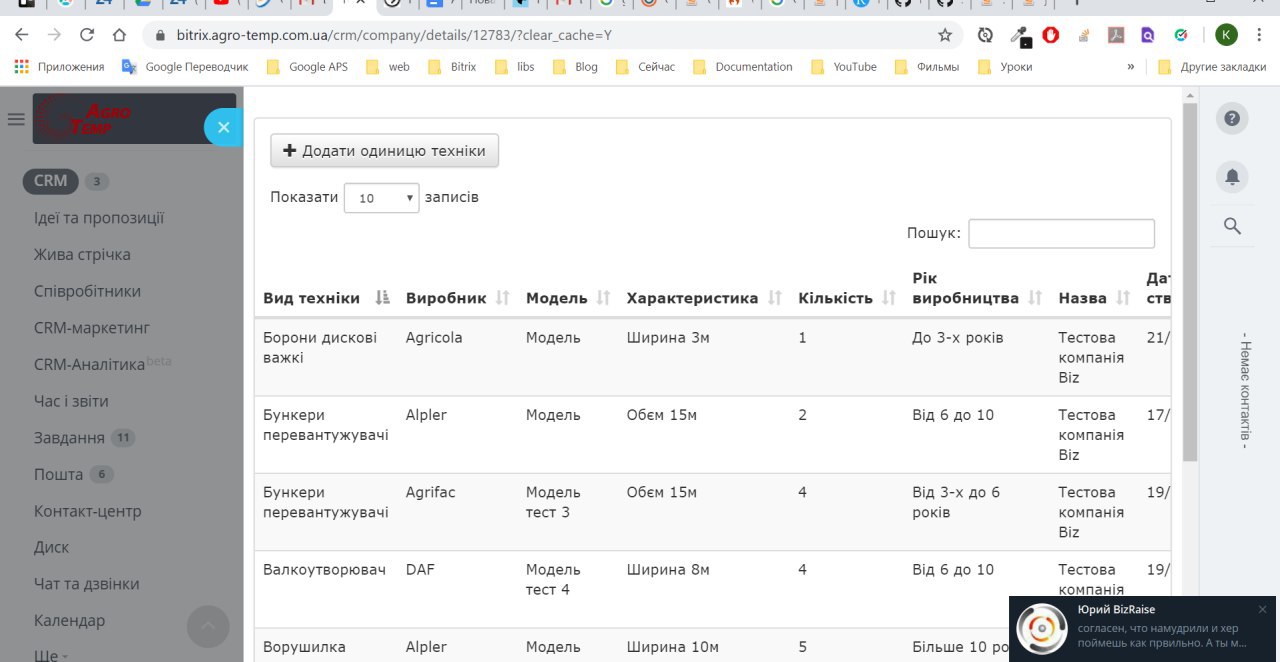
Task: Click the browser address bar URL
Action: [x=394, y=35]
